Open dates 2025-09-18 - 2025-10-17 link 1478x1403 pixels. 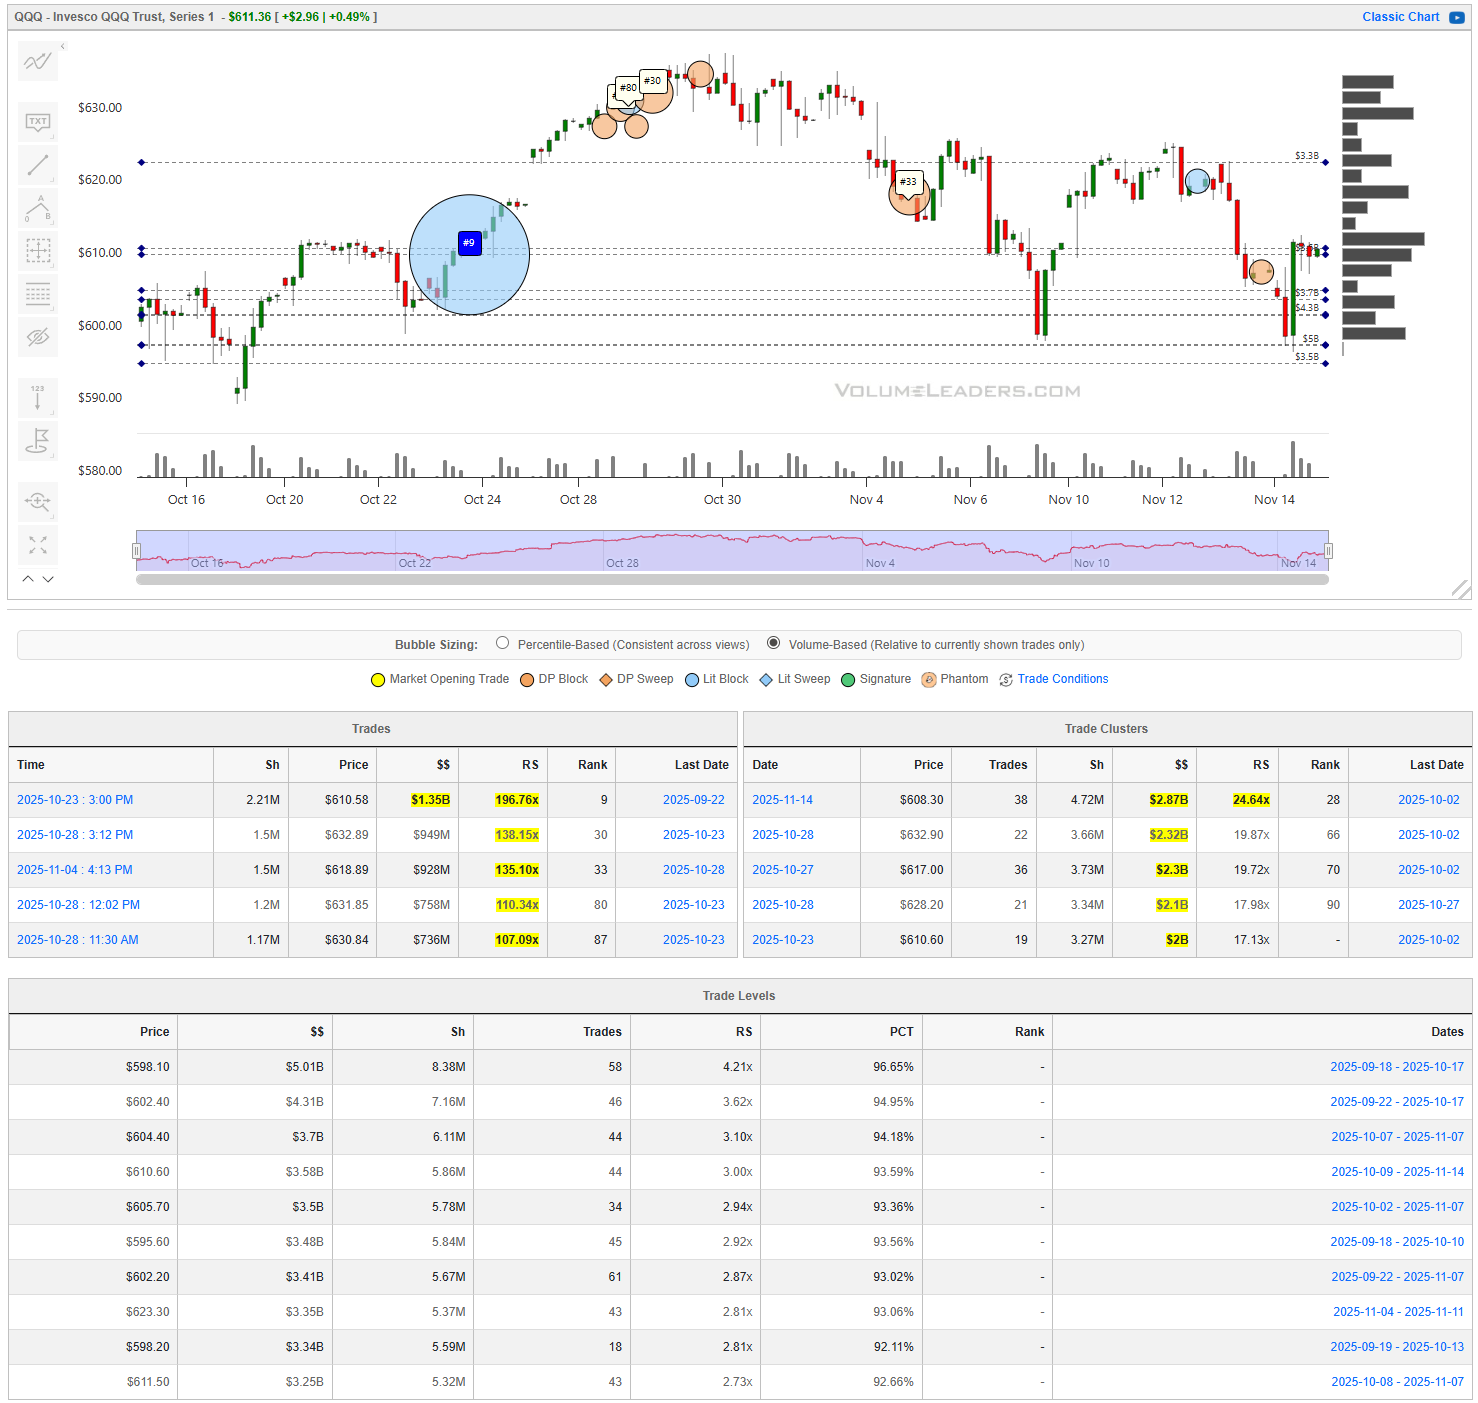pos(1397,1067)
